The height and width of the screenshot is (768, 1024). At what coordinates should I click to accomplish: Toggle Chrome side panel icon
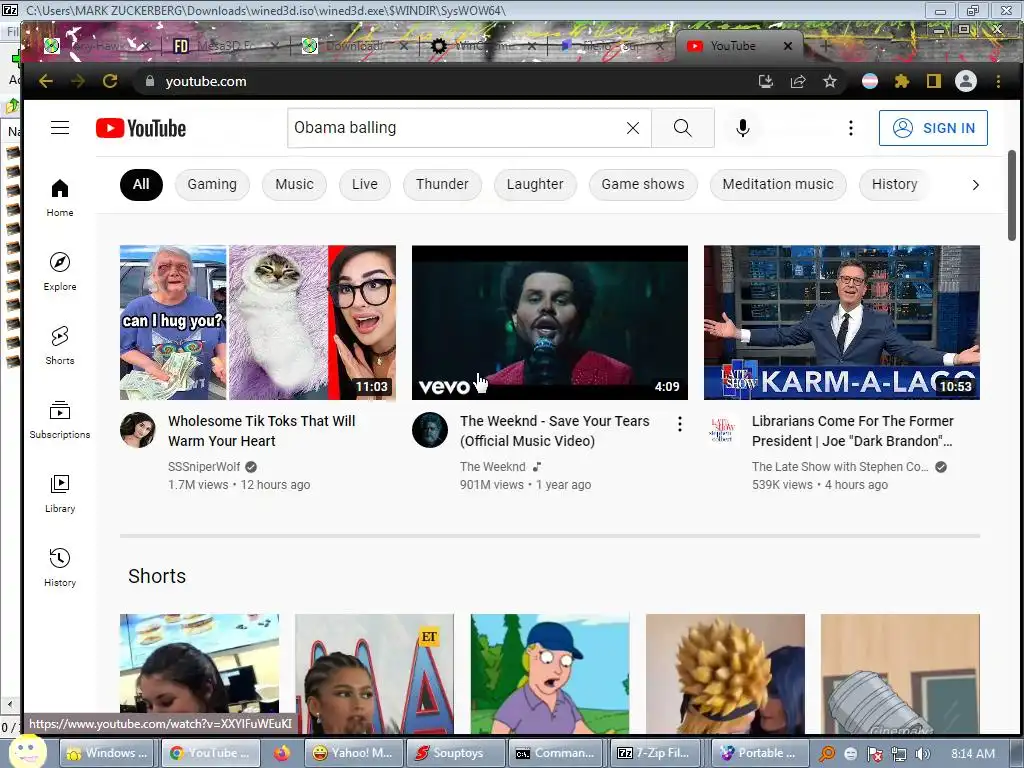tap(934, 81)
